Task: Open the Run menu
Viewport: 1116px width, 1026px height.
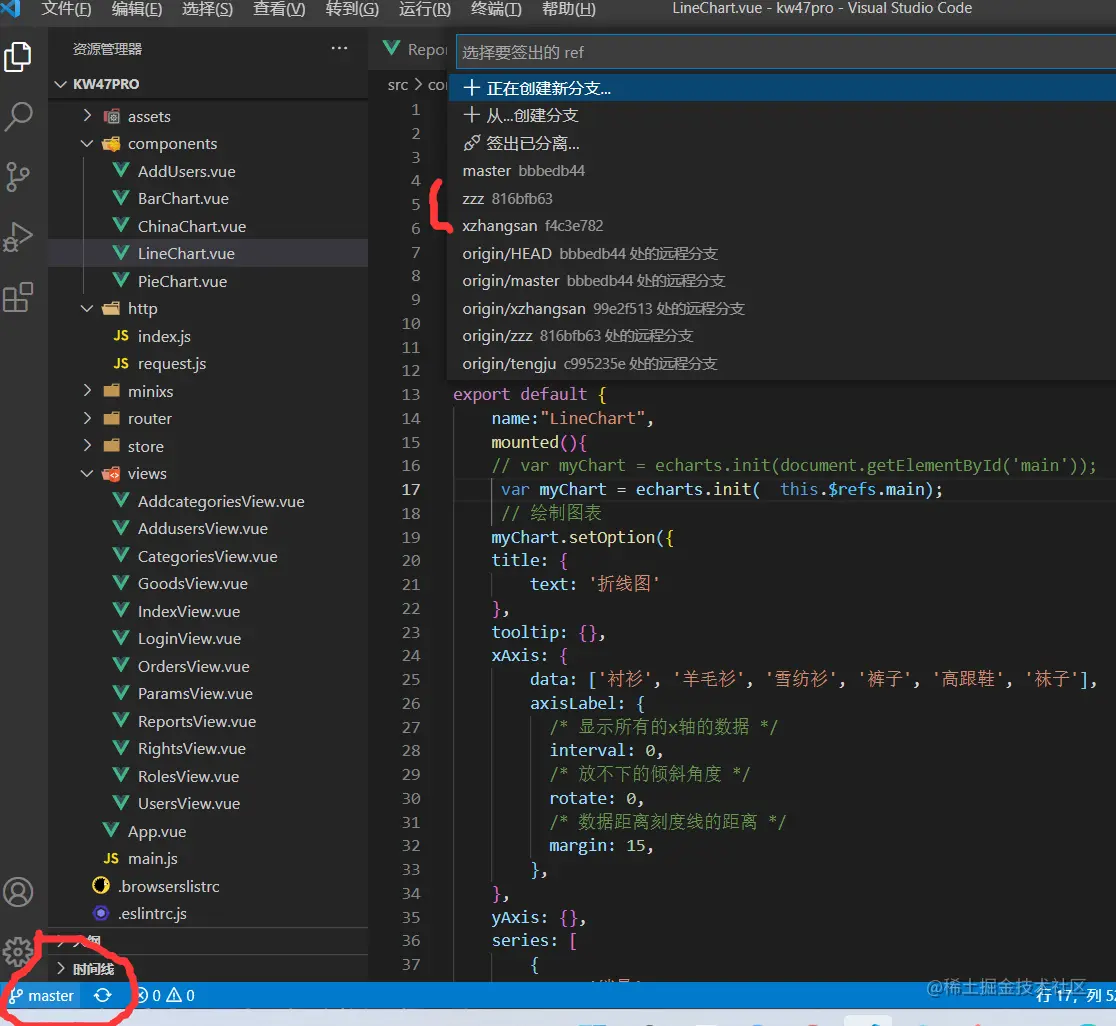Action: [x=424, y=9]
